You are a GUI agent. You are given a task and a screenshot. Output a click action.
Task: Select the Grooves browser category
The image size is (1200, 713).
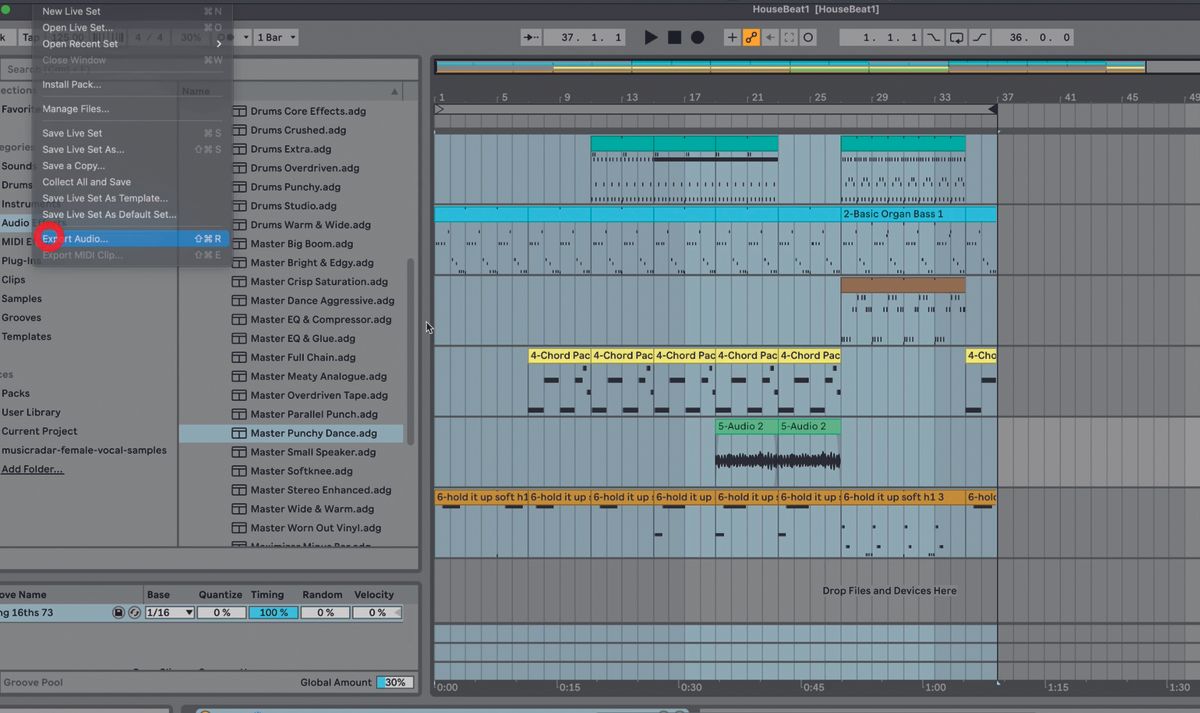(22, 318)
